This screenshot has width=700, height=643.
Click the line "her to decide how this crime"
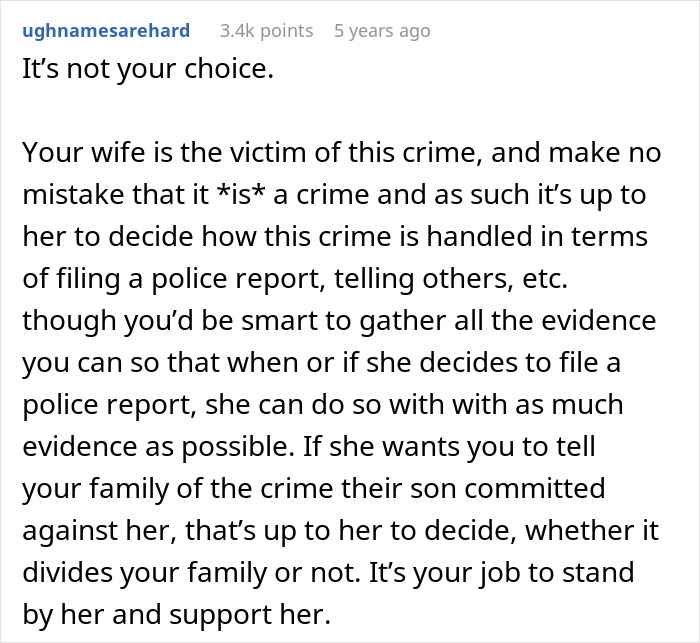click(x=334, y=237)
